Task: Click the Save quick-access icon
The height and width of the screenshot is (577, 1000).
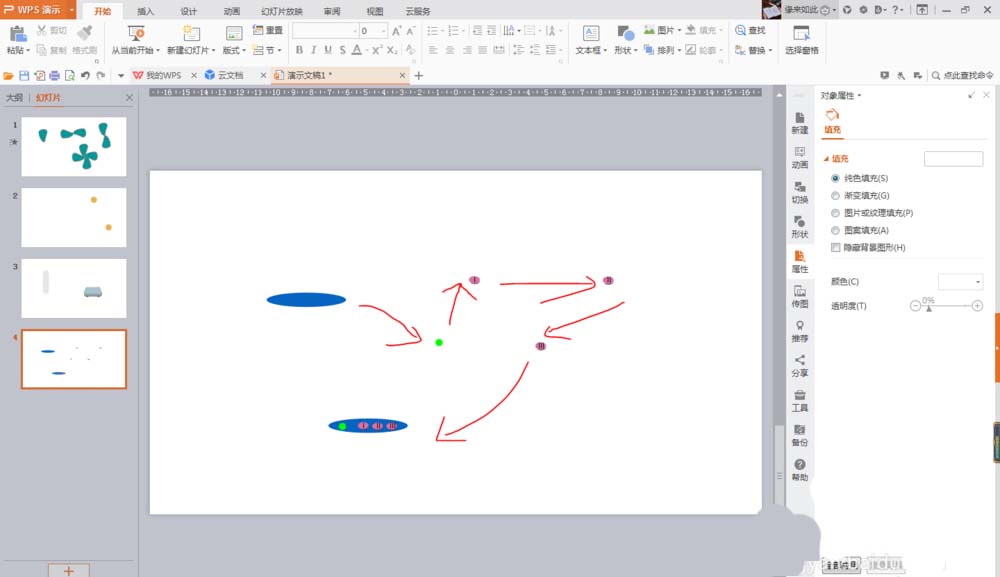Action: [24, 75]
